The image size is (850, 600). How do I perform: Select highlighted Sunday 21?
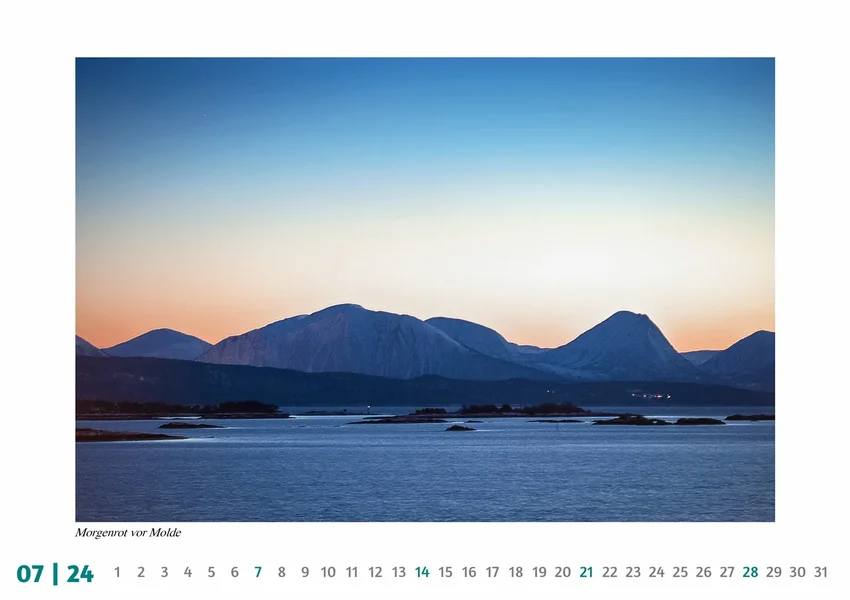click(586, 572)
